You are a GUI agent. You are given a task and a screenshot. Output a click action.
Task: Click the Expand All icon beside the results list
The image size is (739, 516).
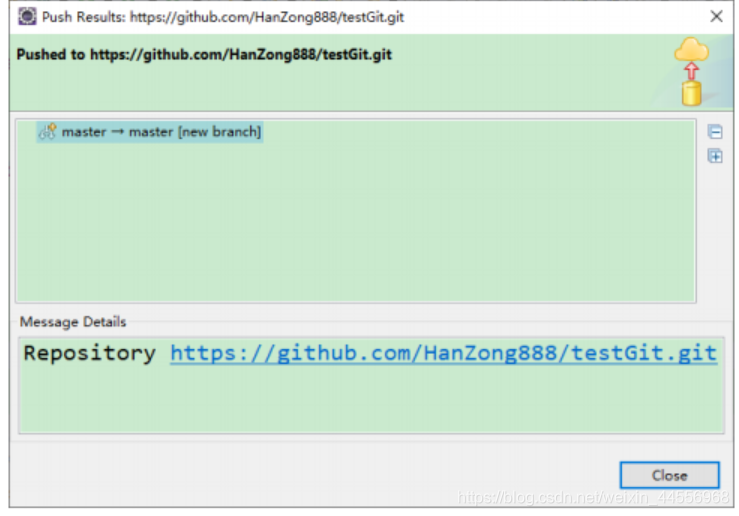click(715, 156)
